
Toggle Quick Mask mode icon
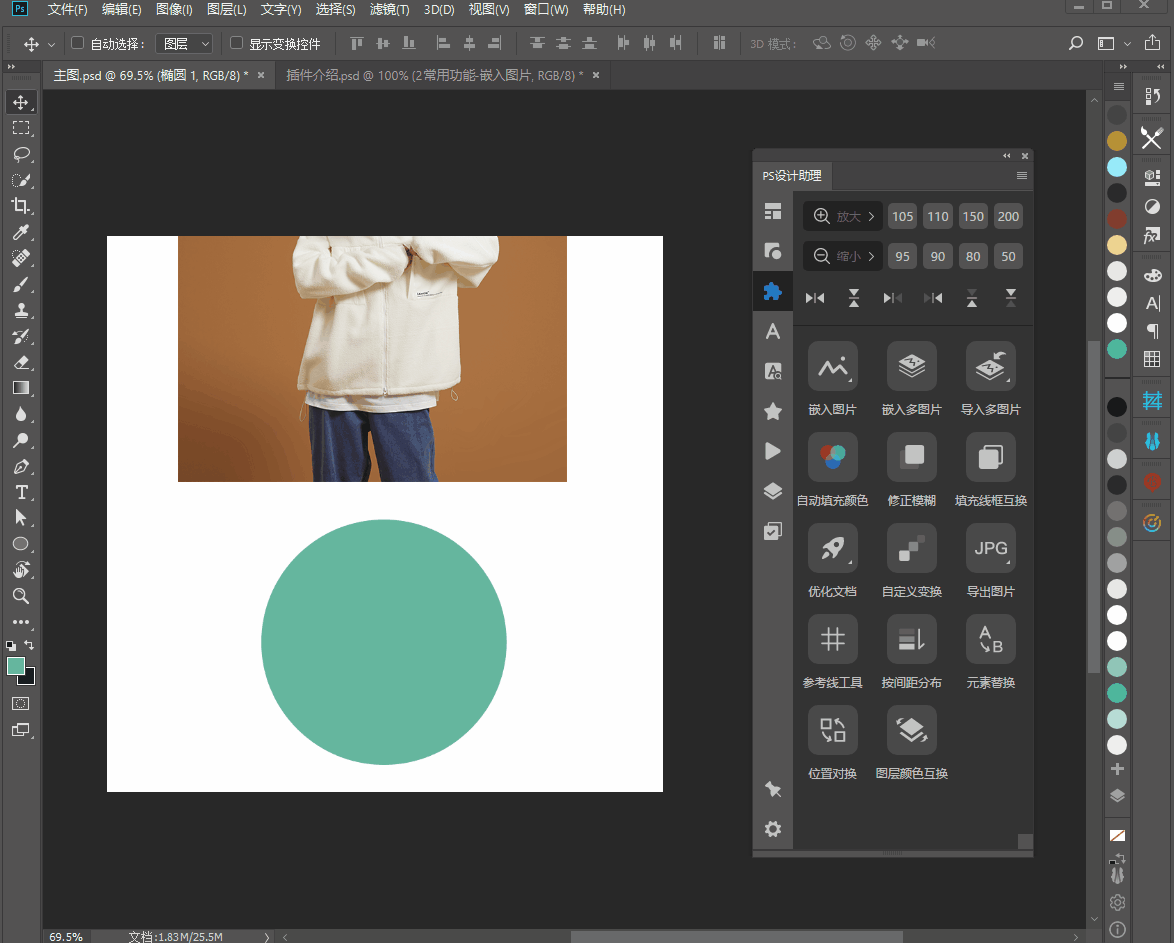pos(21,703)
